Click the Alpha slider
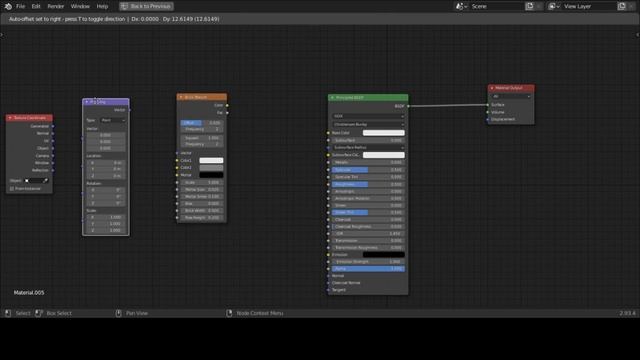 click(368, 269)
